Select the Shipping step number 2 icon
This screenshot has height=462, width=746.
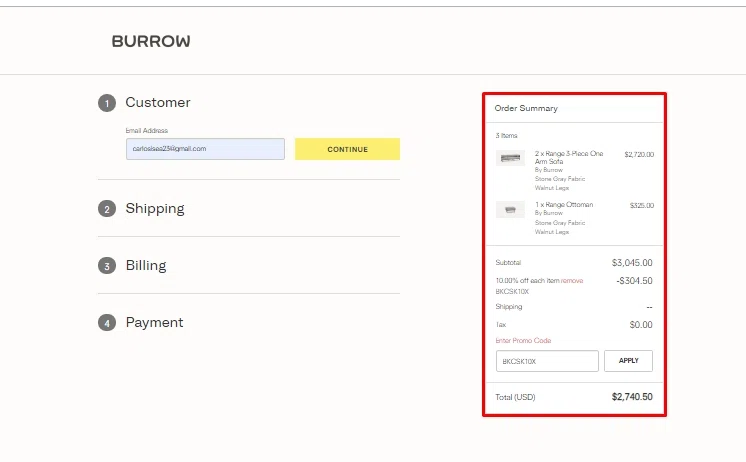[x=107, y=209]
